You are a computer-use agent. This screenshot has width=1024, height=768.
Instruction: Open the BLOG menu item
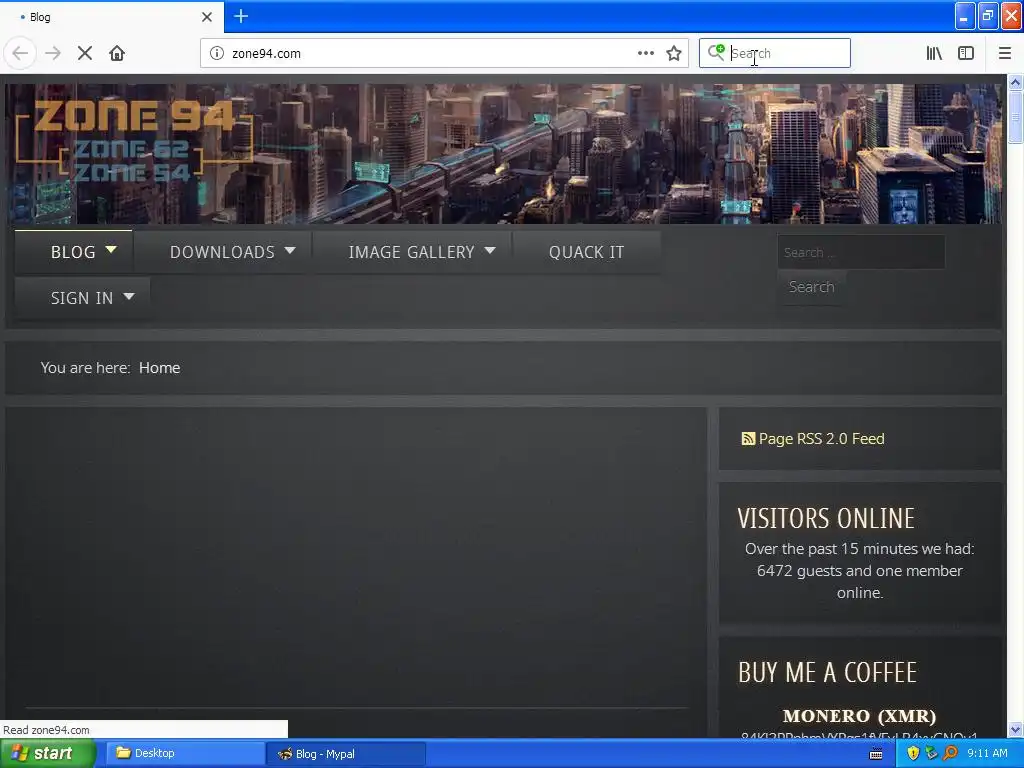point(73,252)
